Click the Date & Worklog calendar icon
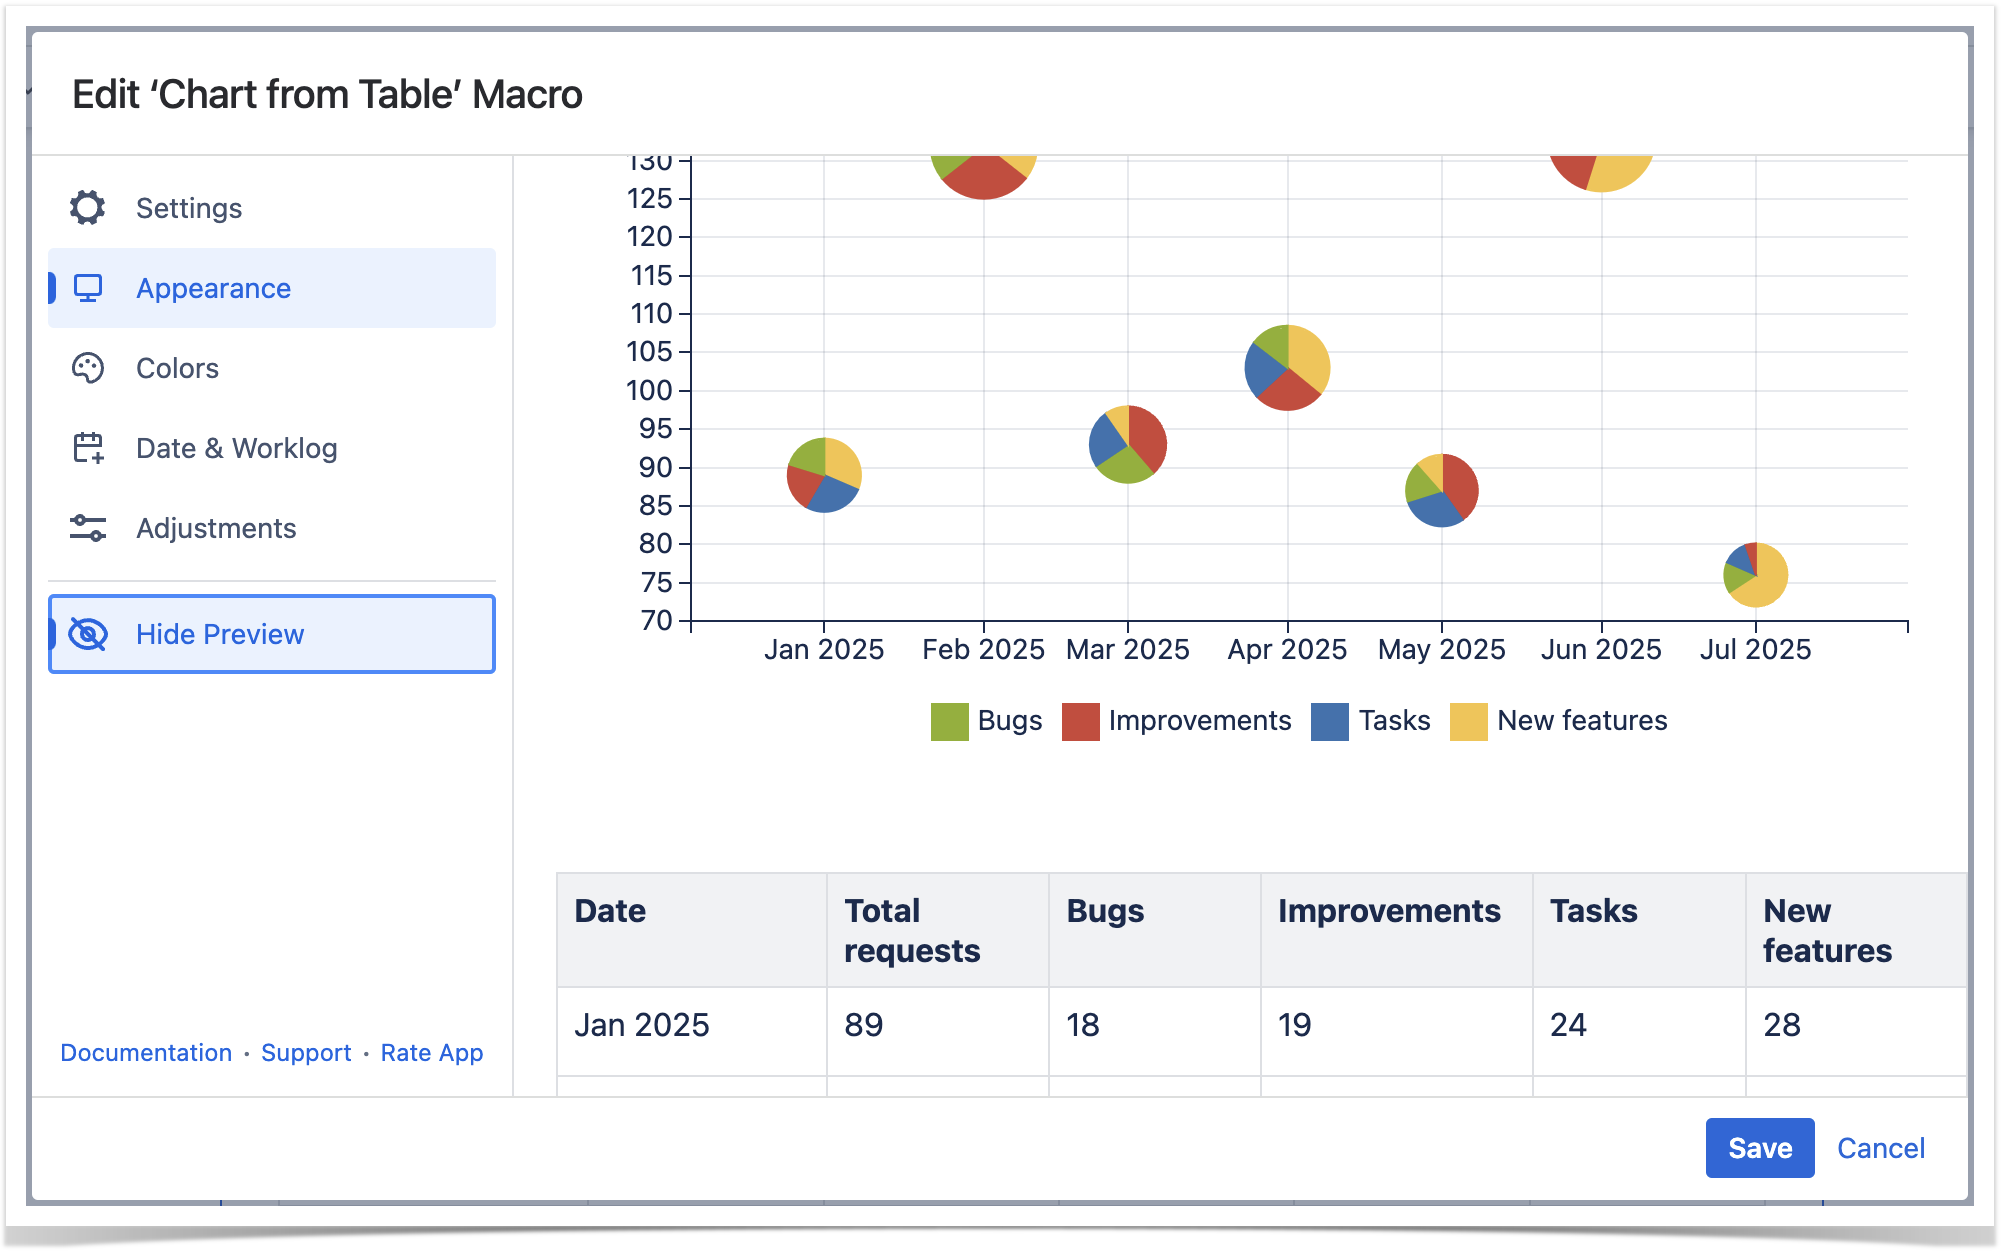This screenshot has width=2008, height=1255. [88, 448]
